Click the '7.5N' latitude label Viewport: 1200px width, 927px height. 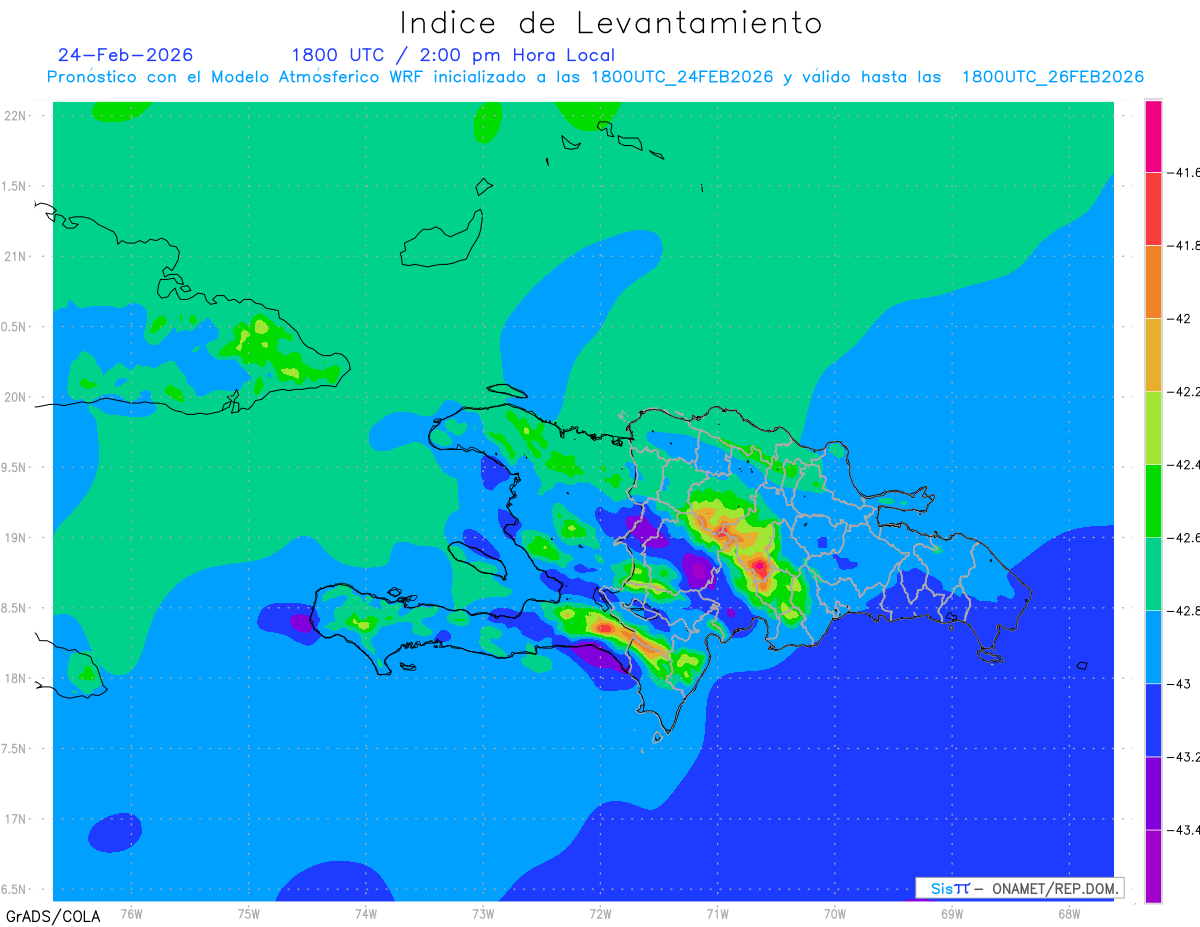15,749
